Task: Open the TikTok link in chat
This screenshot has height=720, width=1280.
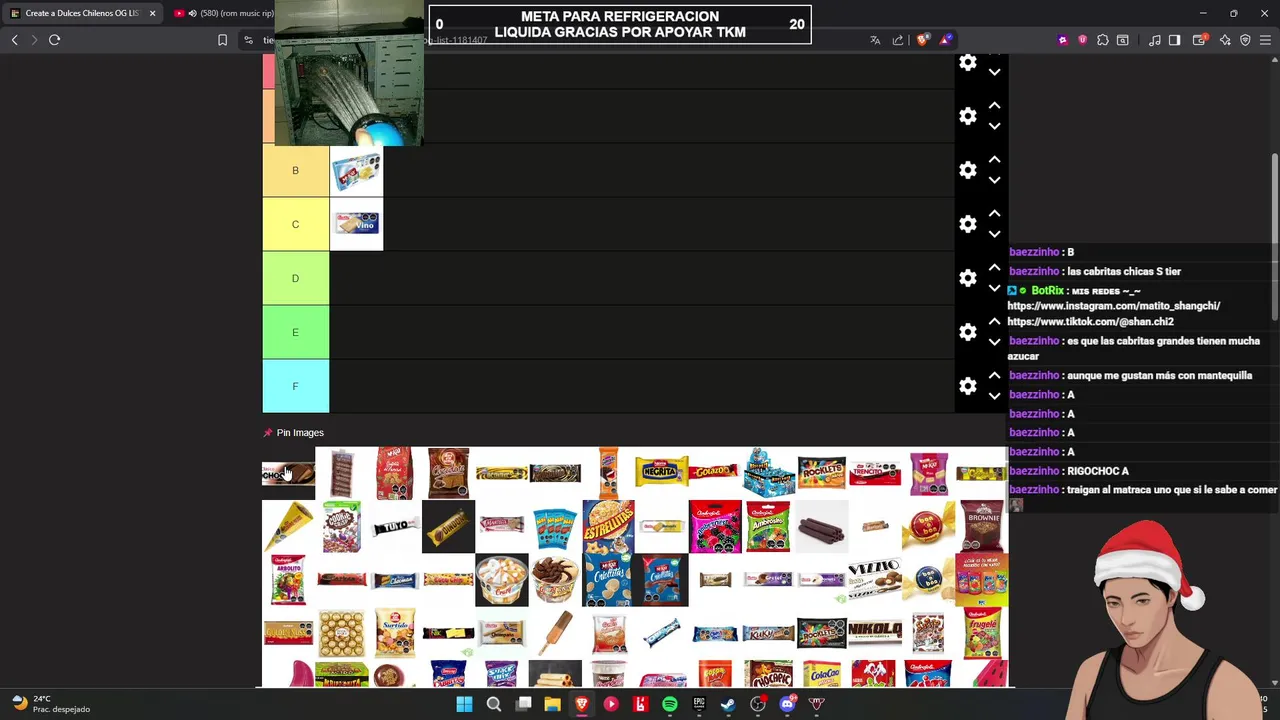Action: pyautogui.click(x=1091, y=322)
